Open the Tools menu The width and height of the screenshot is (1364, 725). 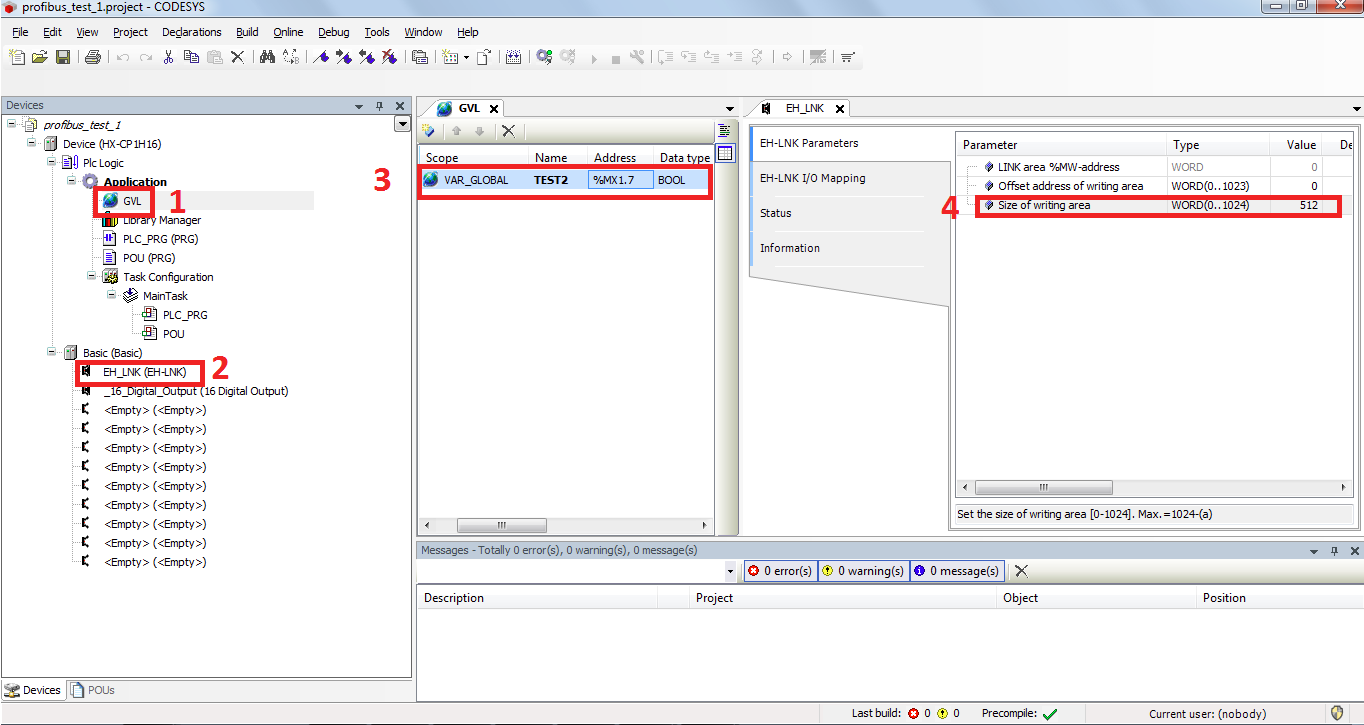[376, 32]
